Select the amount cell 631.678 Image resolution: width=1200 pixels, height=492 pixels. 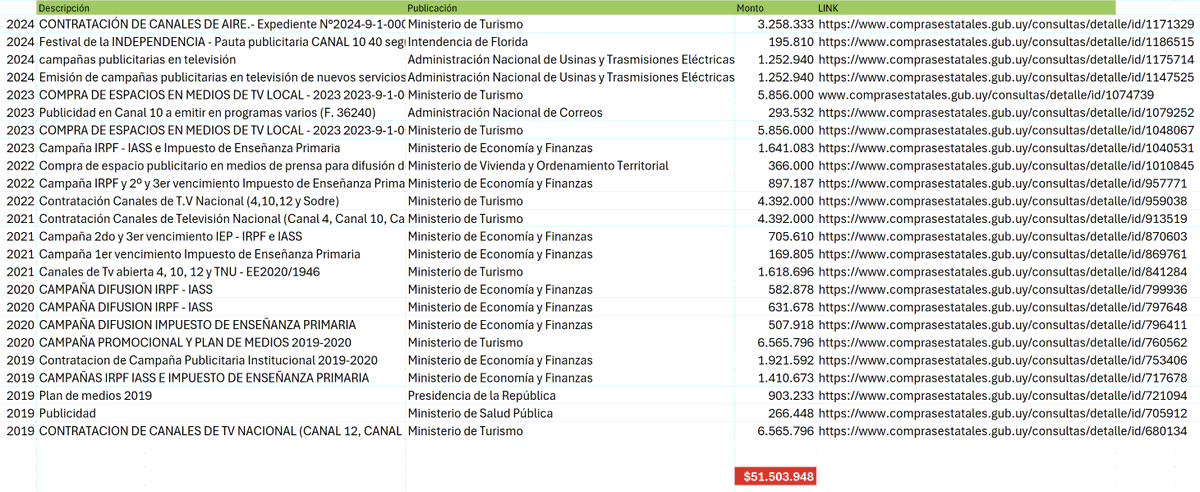coord(775,307)
